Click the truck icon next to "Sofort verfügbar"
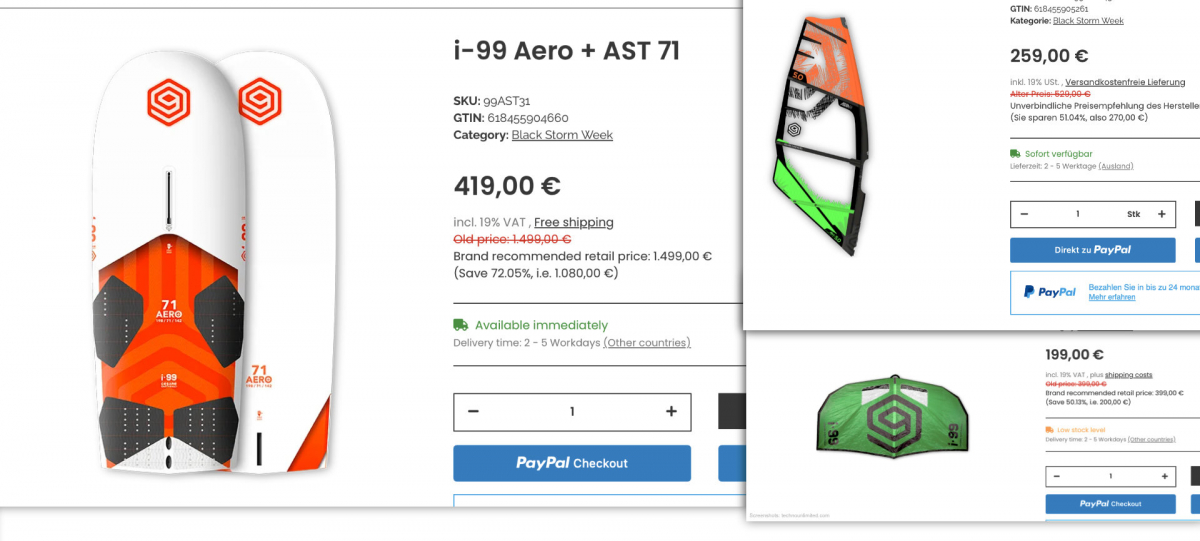The width and height of the screenshot is (1200, 541). (1015, 154)
